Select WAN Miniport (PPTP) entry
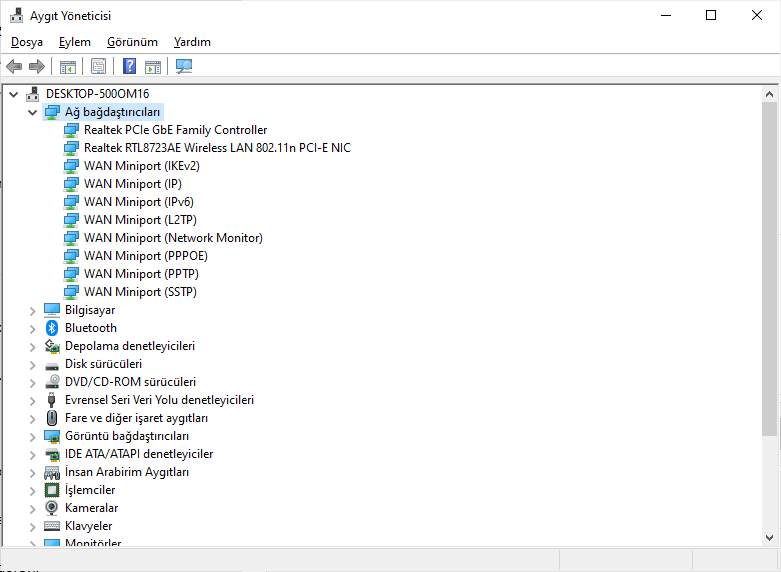The width and height of the screenshot is (781, 572). click(141, 274)
